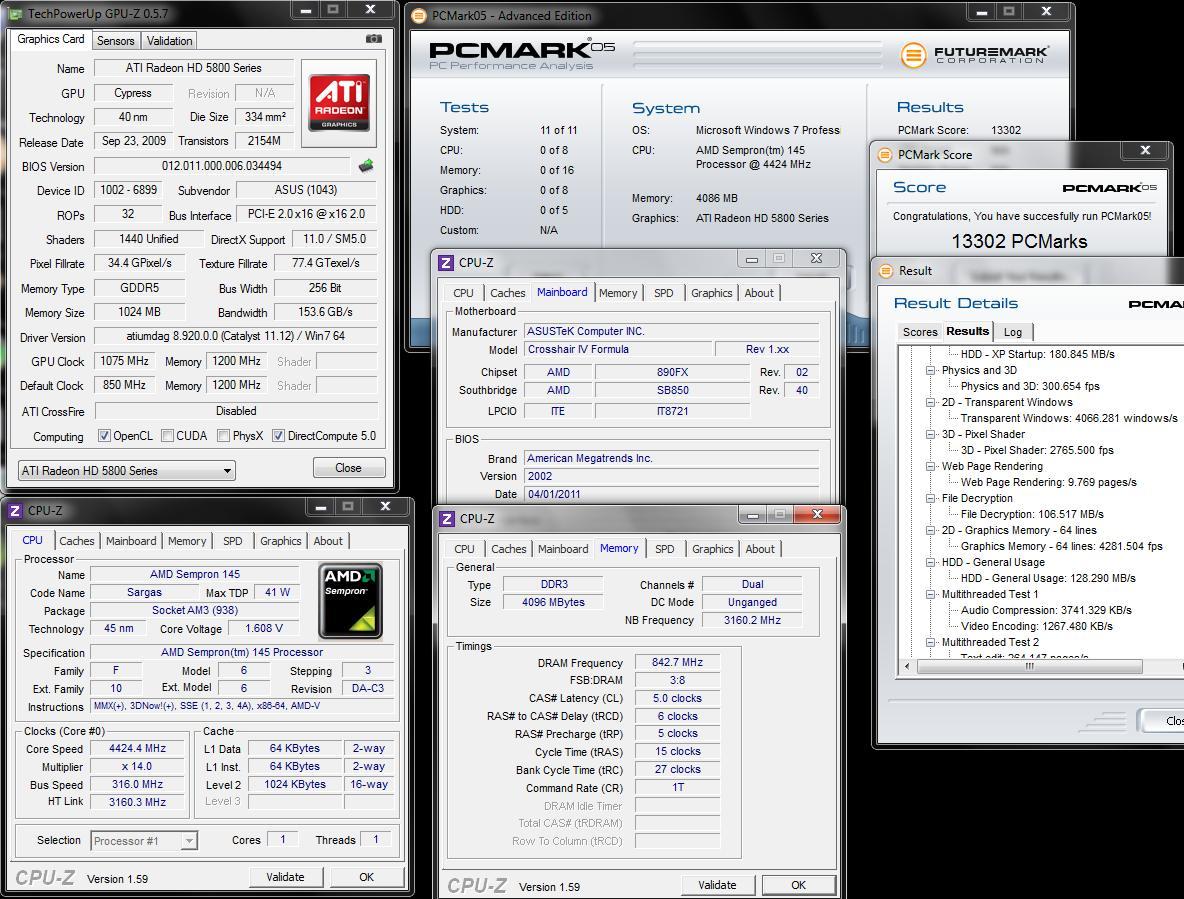Click the GPU-Z title bar icon

[x=15, y=14]
